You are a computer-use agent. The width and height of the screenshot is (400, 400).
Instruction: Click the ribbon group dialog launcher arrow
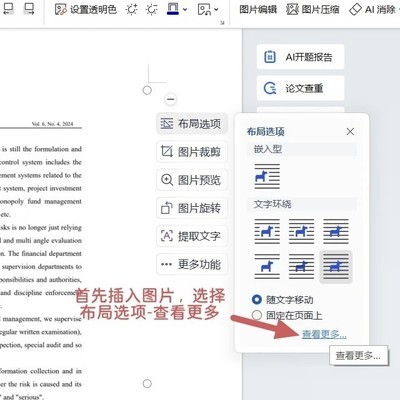click(x=222, y=23)
